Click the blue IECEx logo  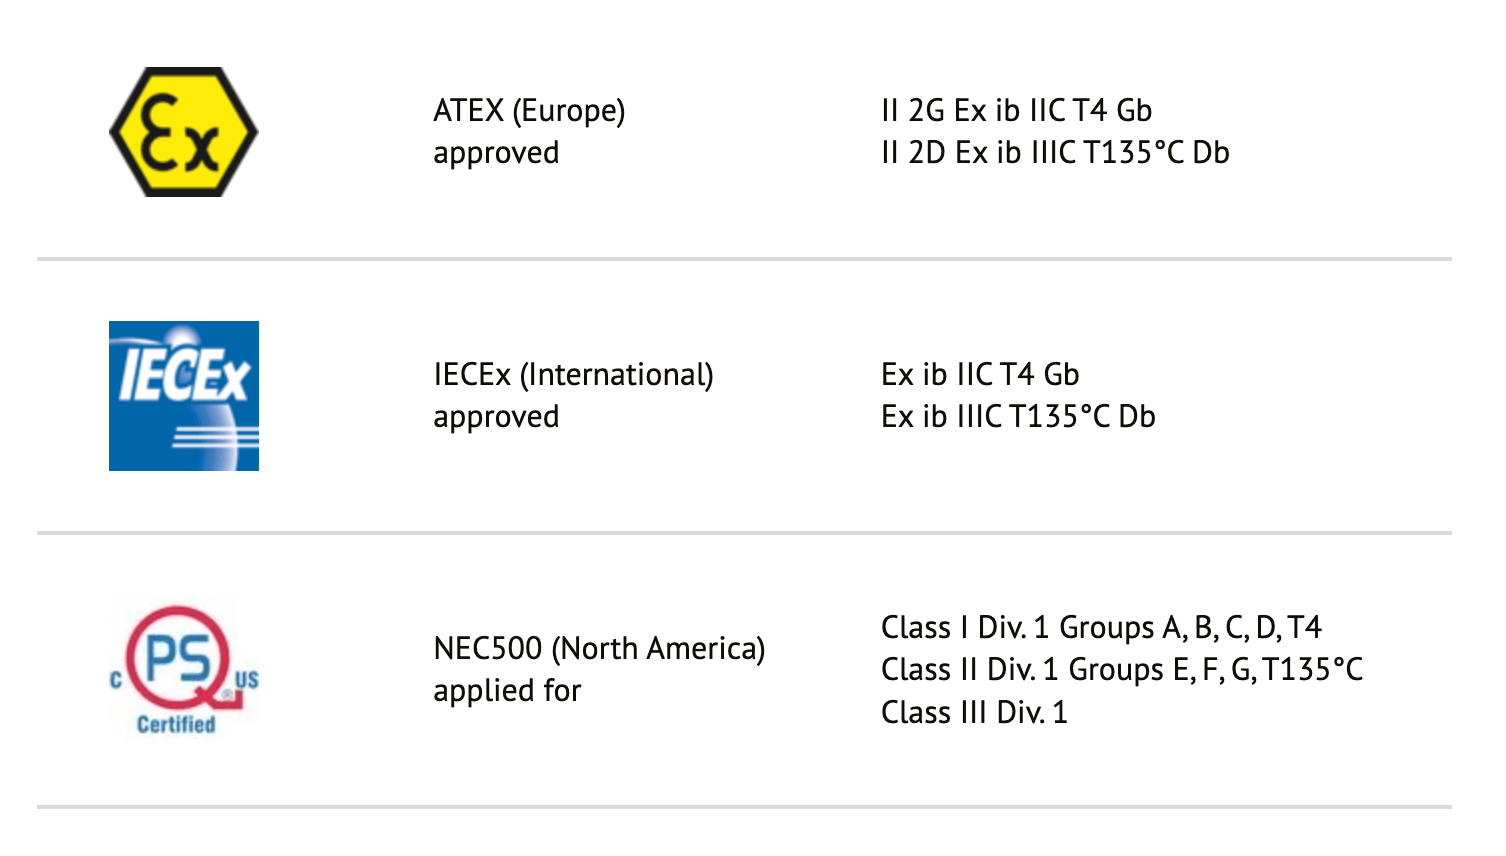(184, 396)
